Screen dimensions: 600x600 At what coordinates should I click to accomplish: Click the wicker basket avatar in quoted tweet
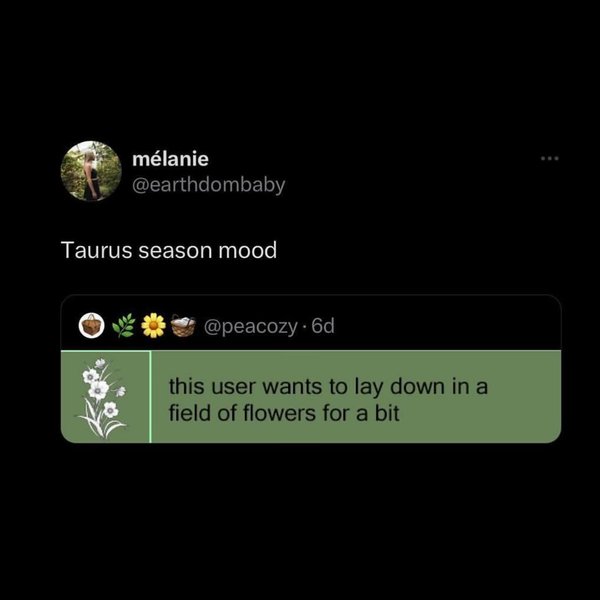click(91, 326)
